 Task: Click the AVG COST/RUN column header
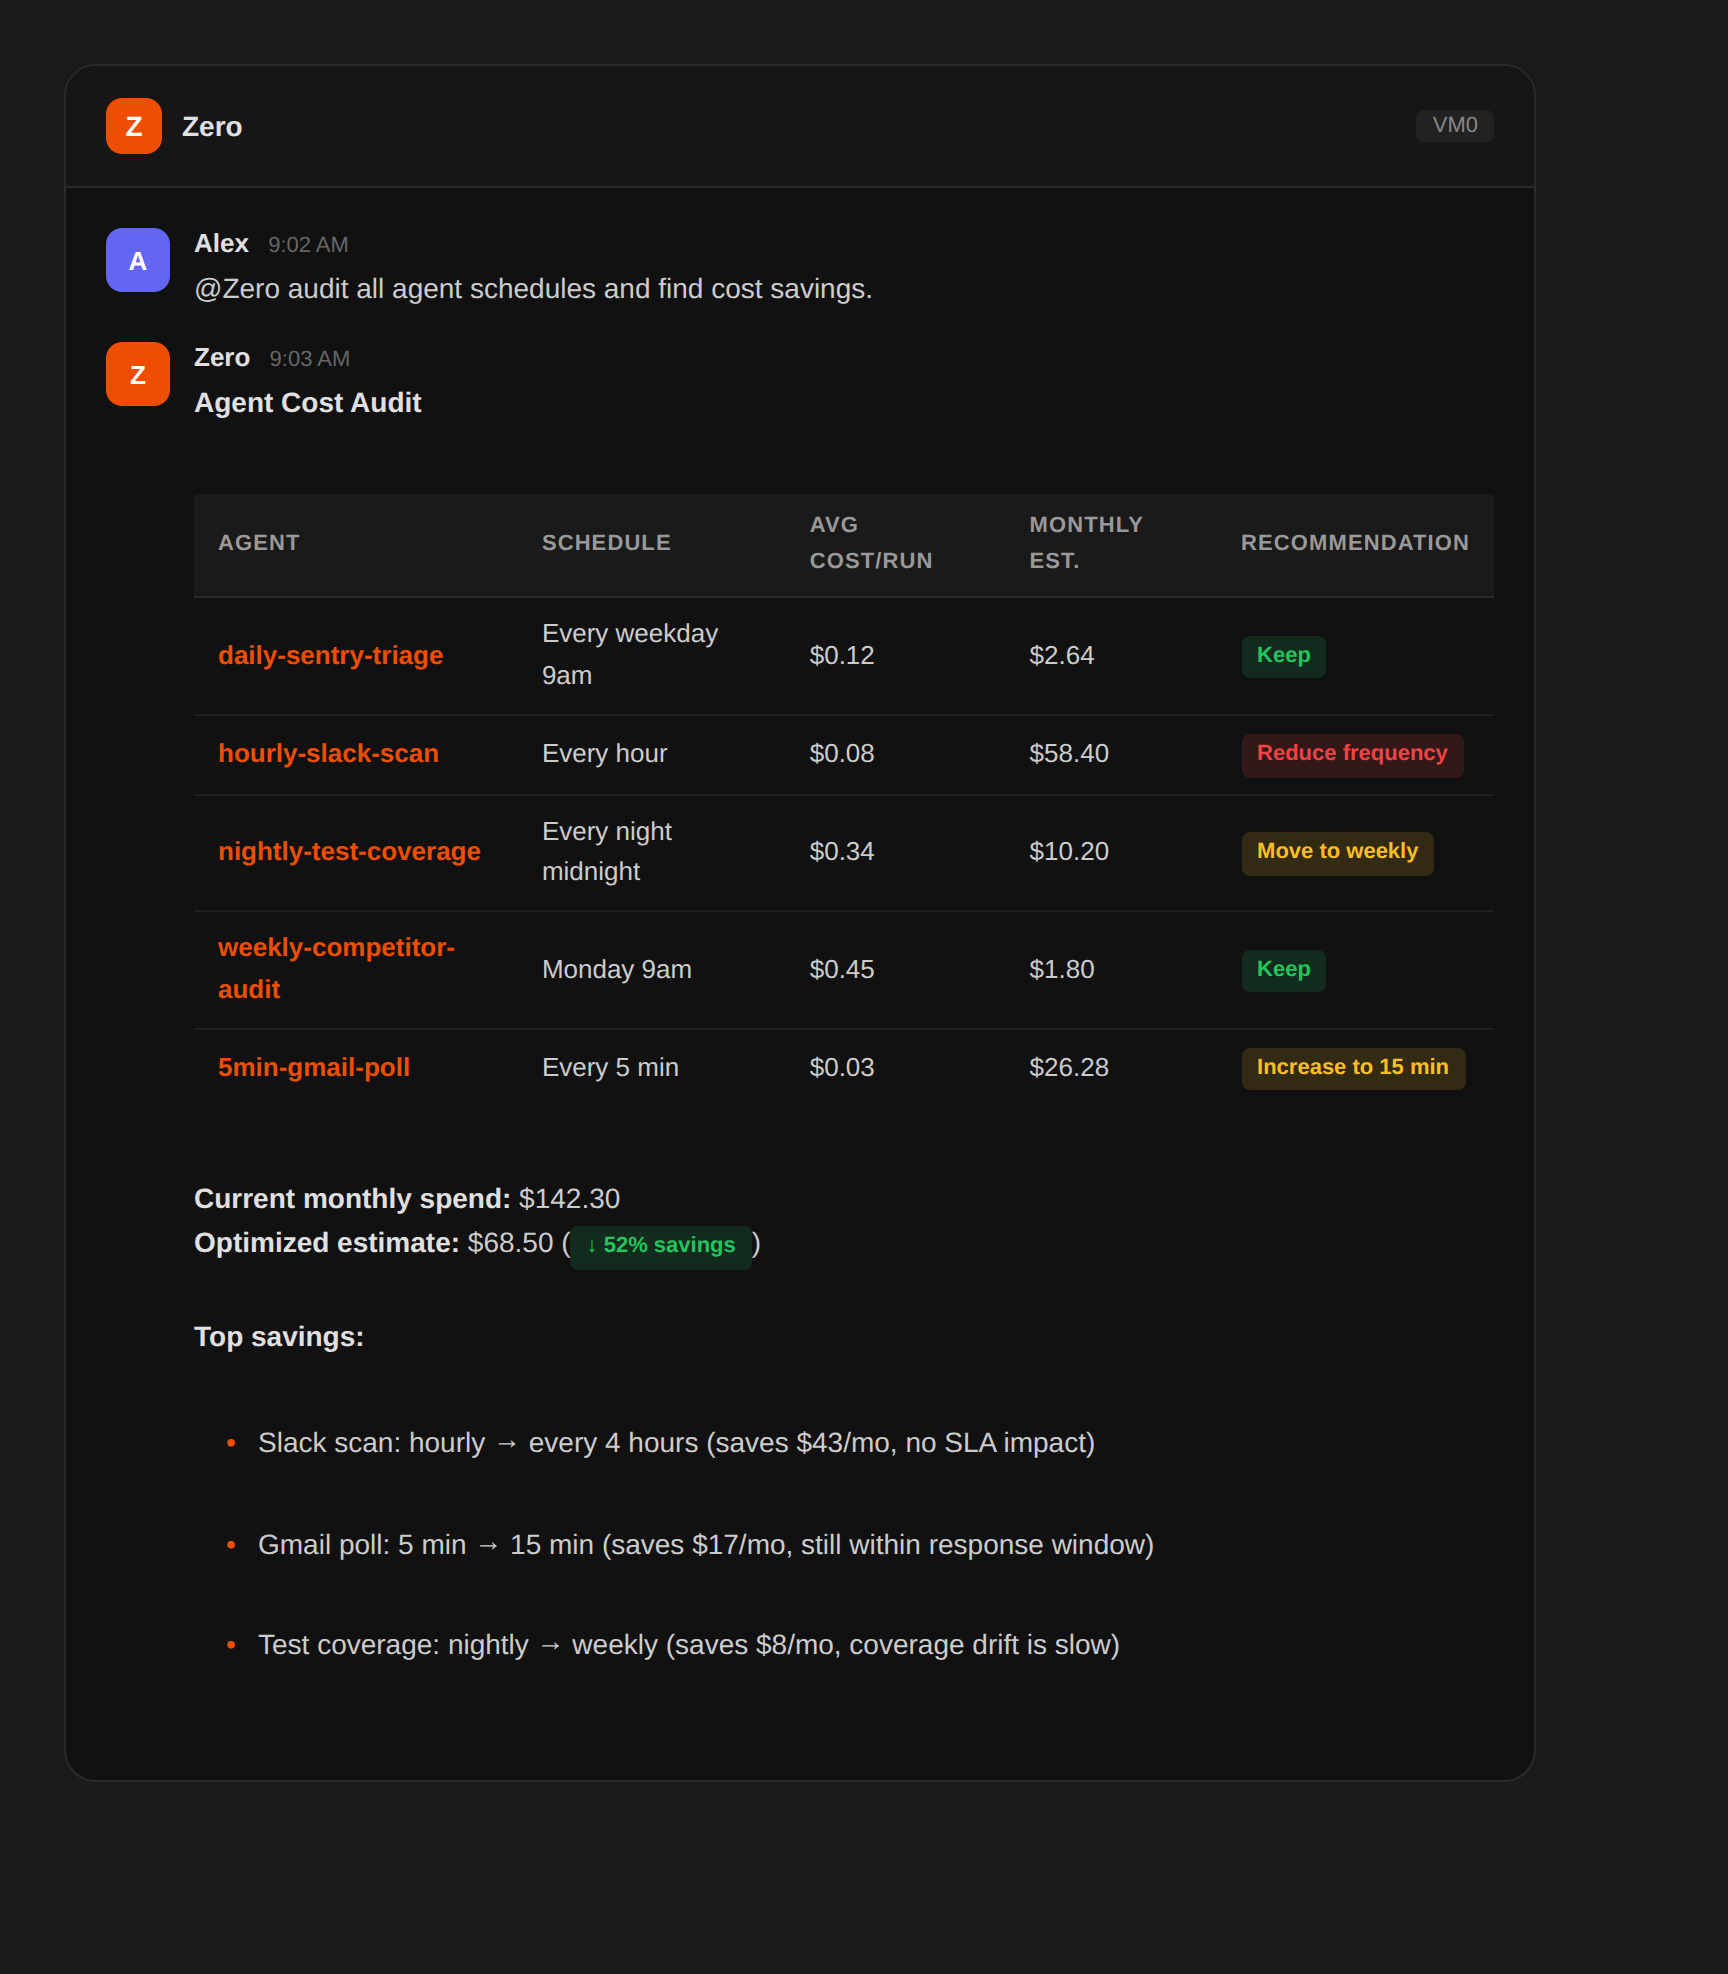click(x=871, y=543)
